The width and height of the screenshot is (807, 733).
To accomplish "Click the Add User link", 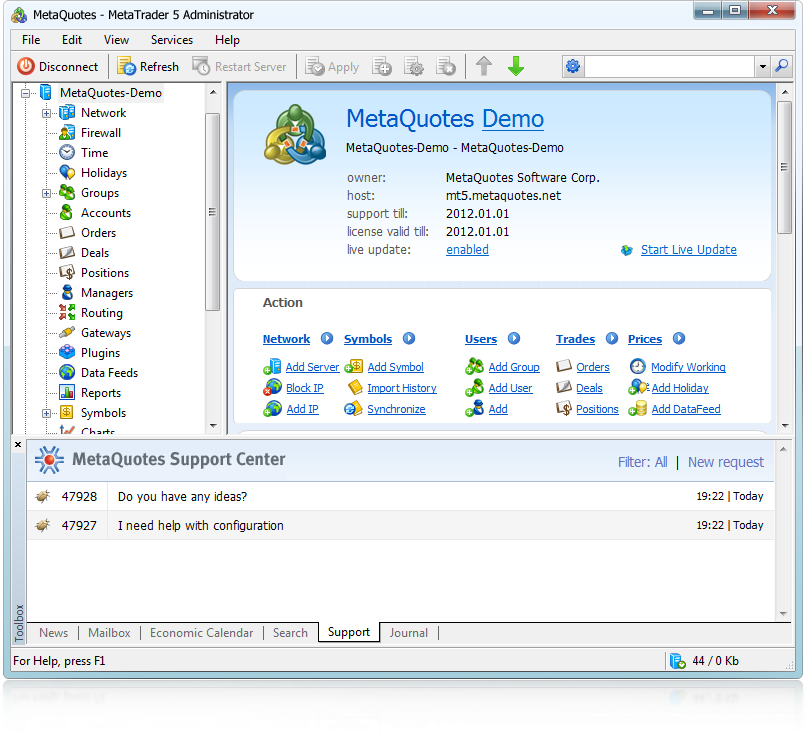I will click(511, 388).
